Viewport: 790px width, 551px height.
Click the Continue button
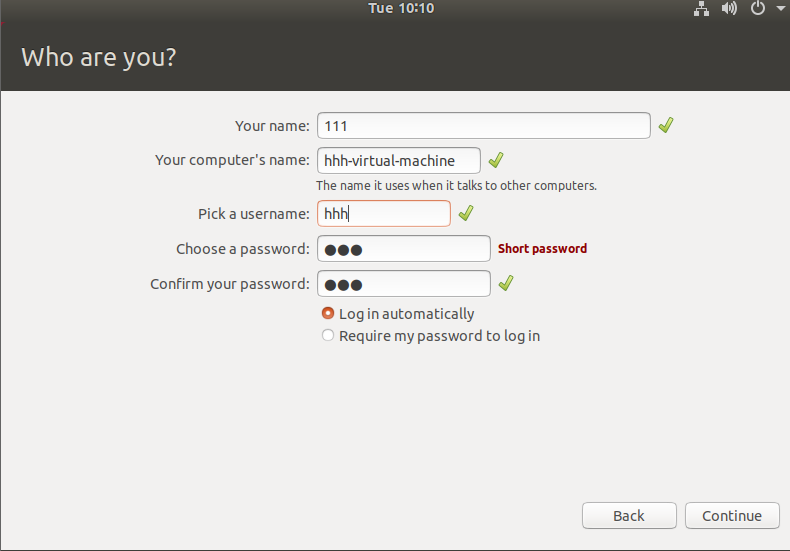click(x=732, y=515)
